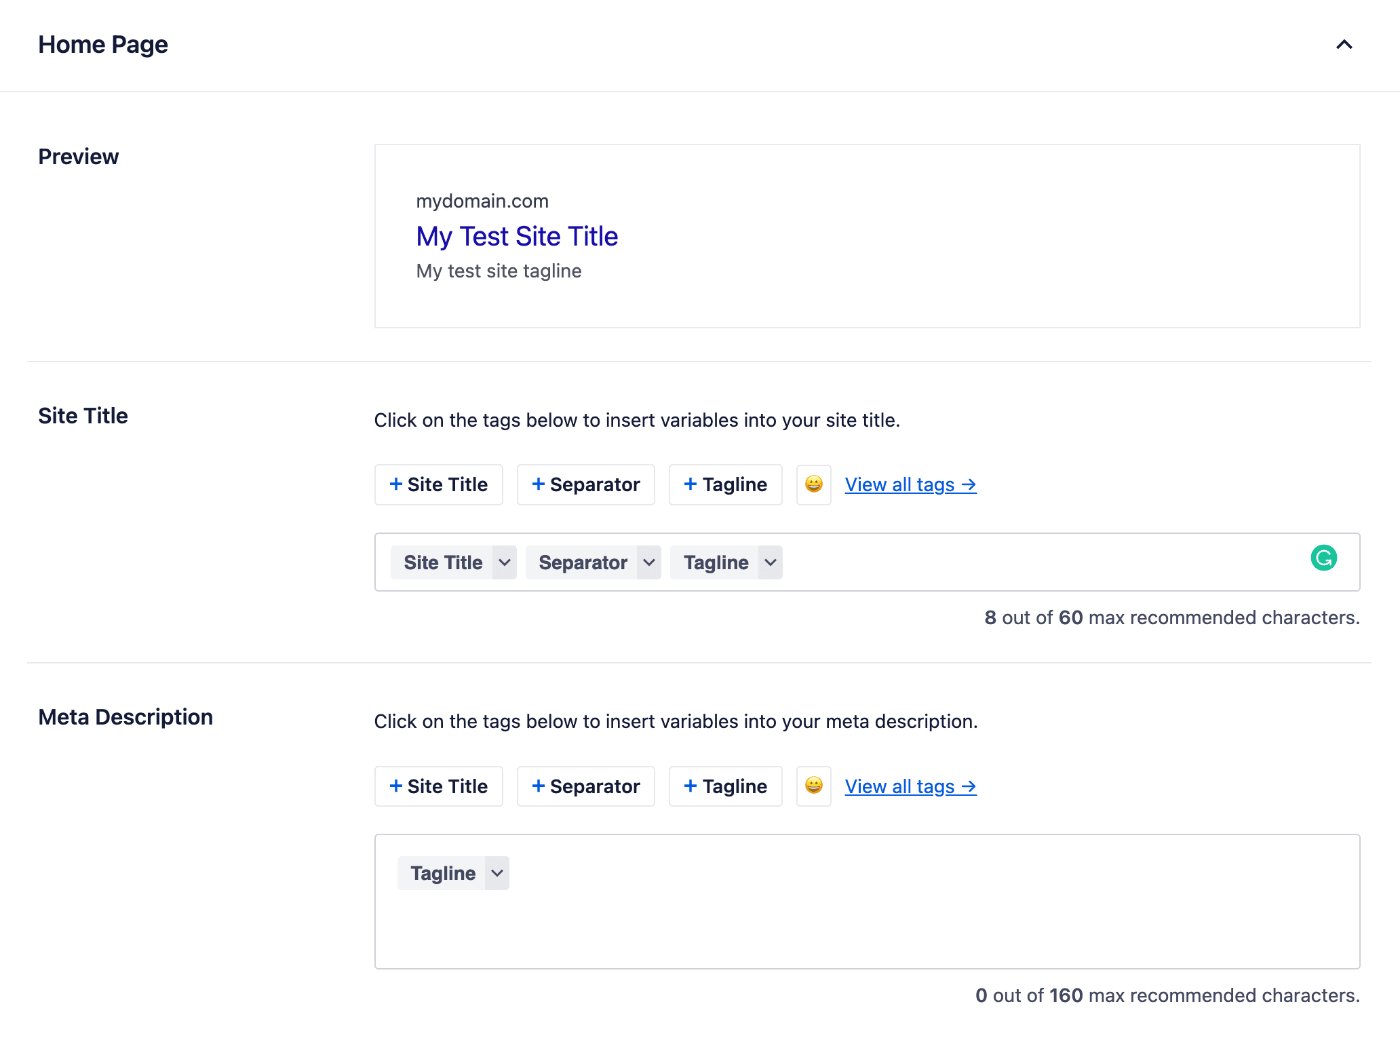Expand Tagline dropdown in site title field
This screenshot has height=1057, width=1400.
tap(770, 563)
